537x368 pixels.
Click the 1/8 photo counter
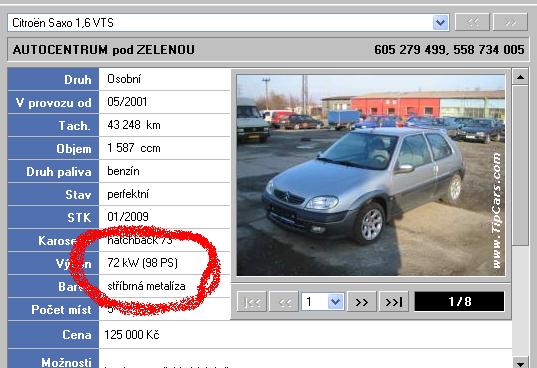tap(459, 302)
